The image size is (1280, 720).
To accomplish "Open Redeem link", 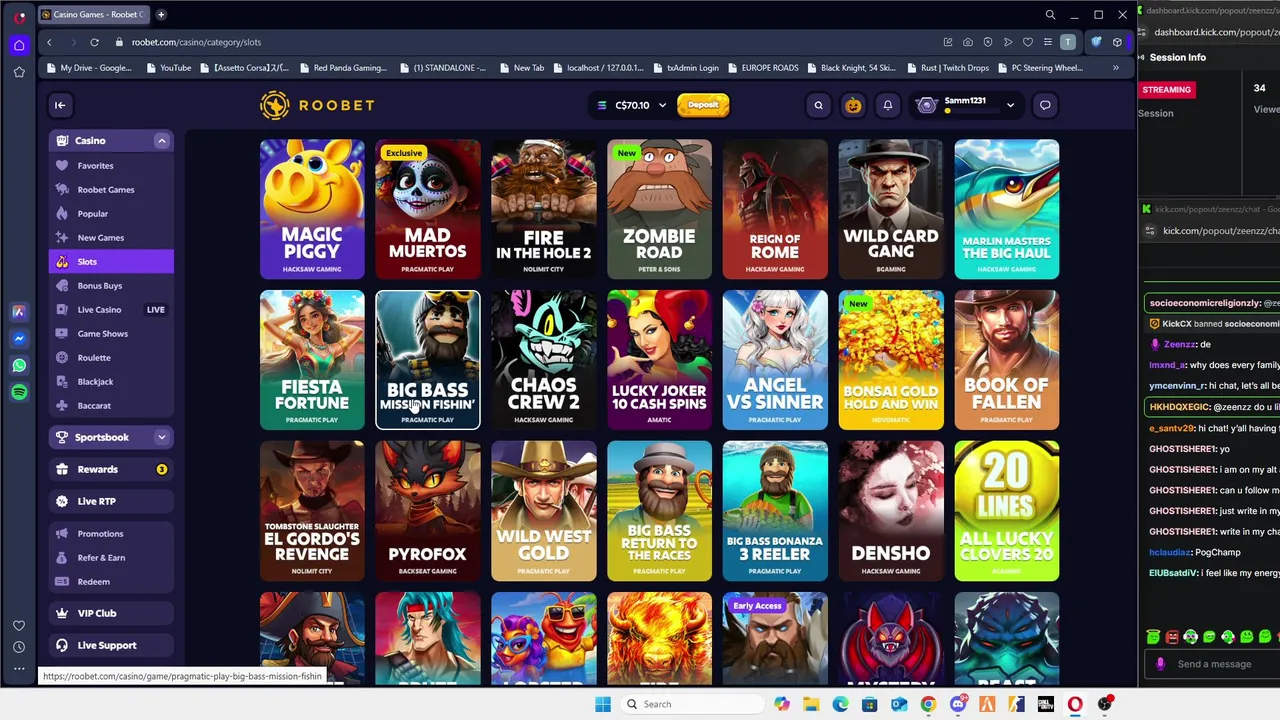I will pos(111,581).
